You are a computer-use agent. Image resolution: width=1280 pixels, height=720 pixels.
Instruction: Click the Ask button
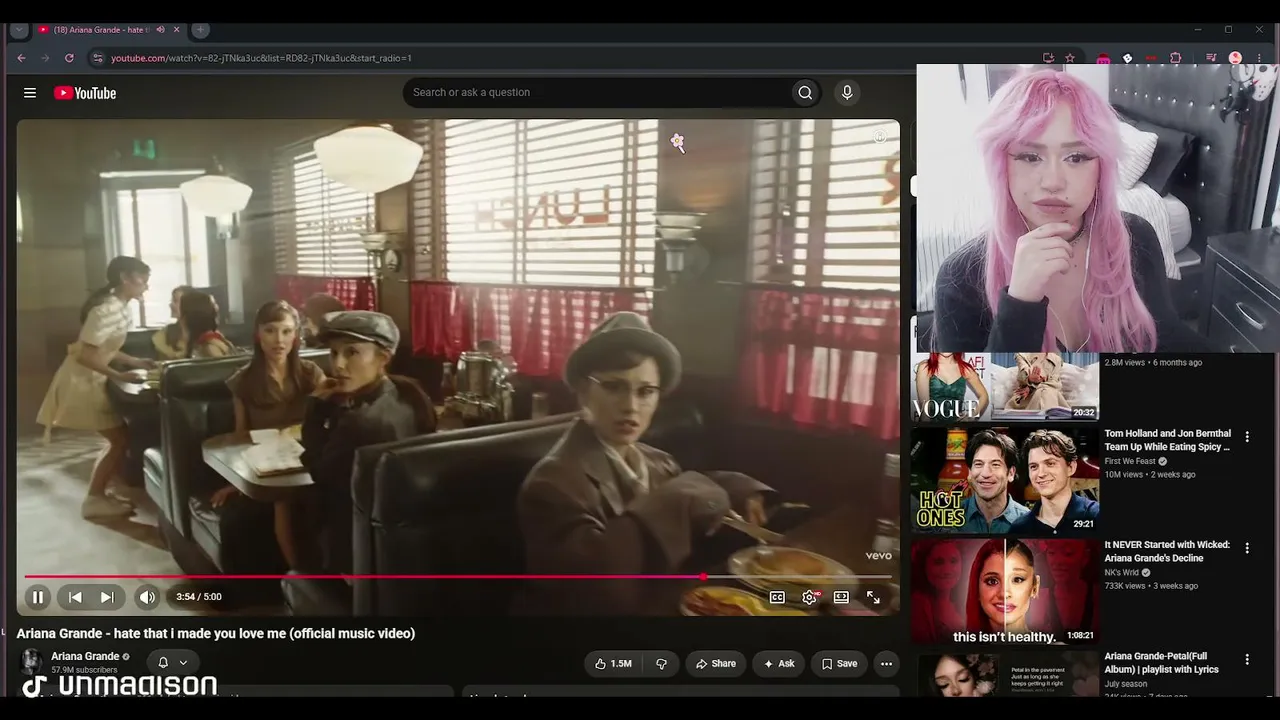pos(779,663)
